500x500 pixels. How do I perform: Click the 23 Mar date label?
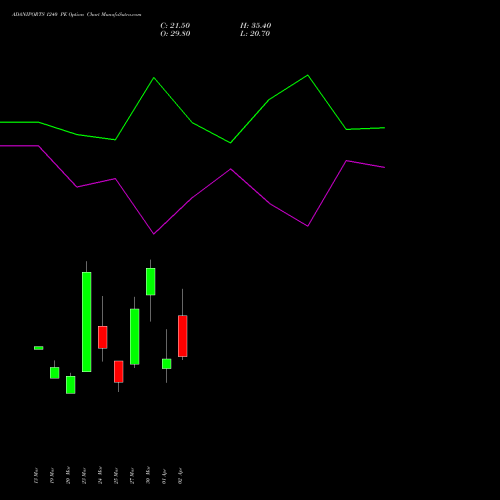pos(84,476)
